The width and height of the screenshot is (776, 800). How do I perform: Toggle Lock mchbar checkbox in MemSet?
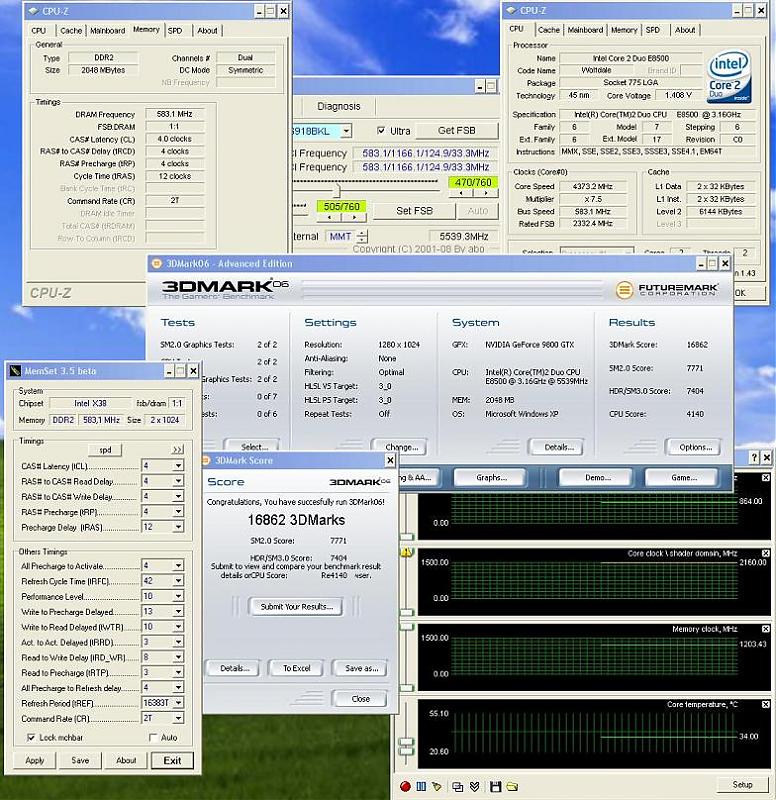[x=31, y=737]
